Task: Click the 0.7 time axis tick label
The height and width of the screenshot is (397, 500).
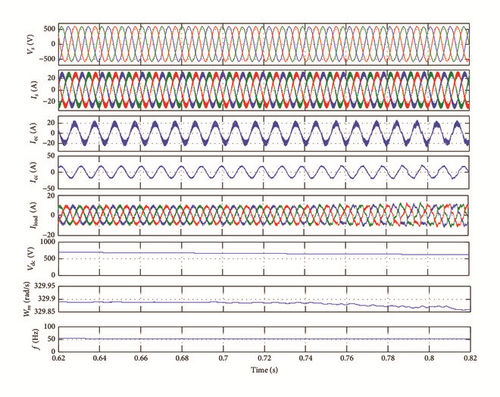Action: pyautogui.click(x=223, y=359)
